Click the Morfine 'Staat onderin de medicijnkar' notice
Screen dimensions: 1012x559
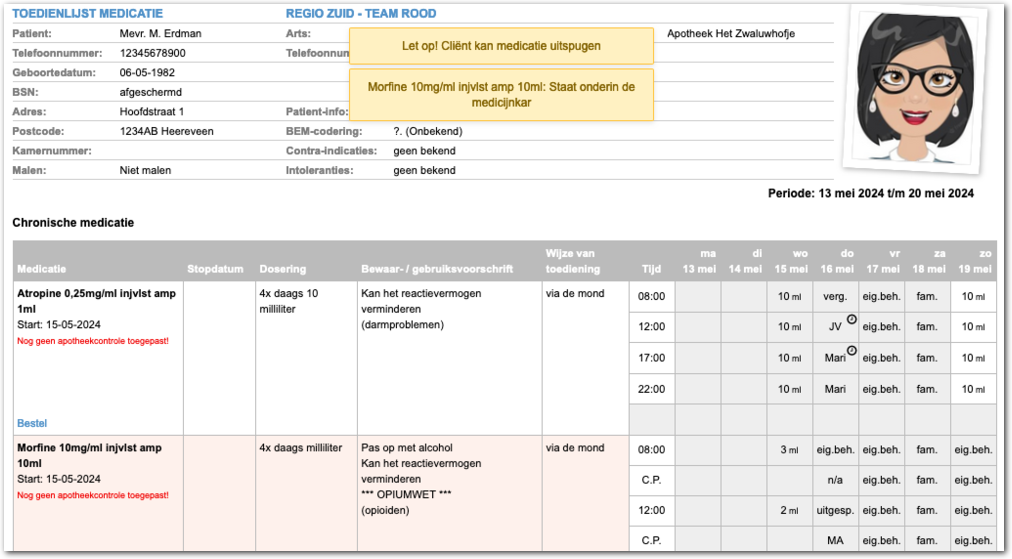tap(501, 94)
